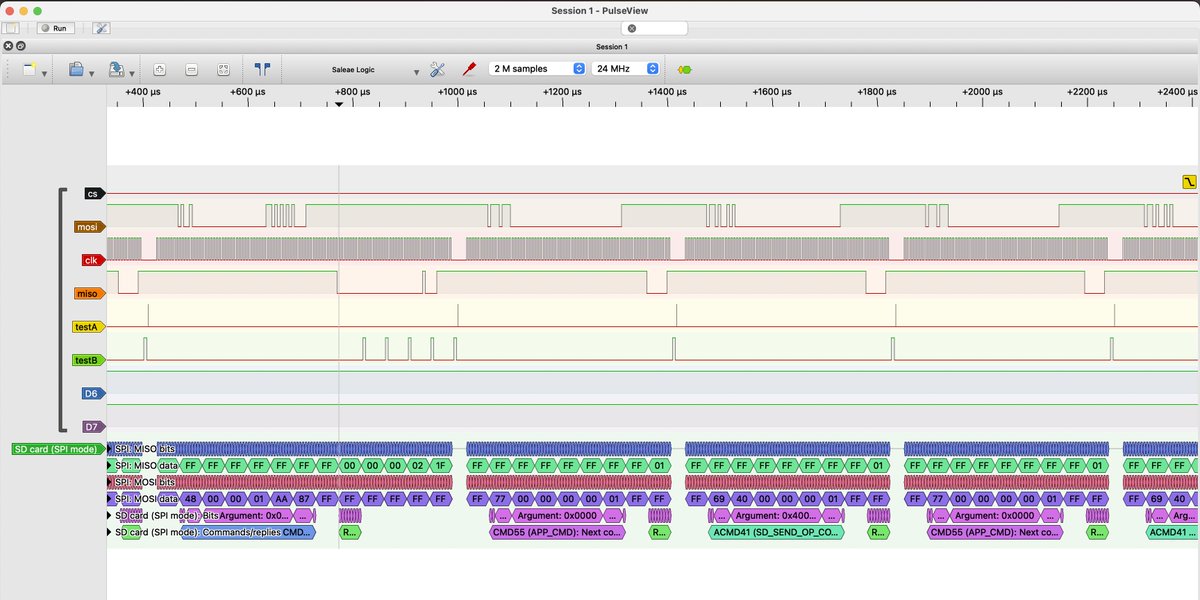Click the cursor marker on time ruler

(339, 104)
